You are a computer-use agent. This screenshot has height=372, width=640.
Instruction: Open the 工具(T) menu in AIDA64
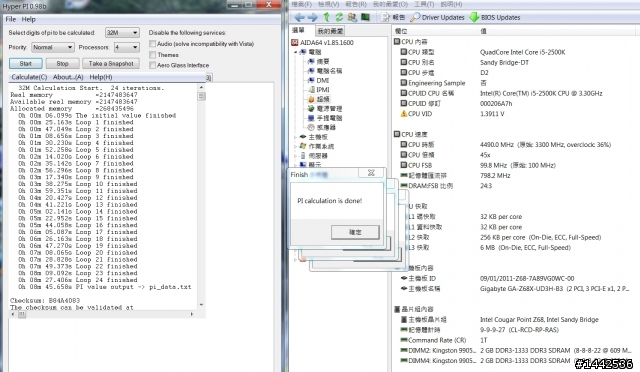(424, 4)
